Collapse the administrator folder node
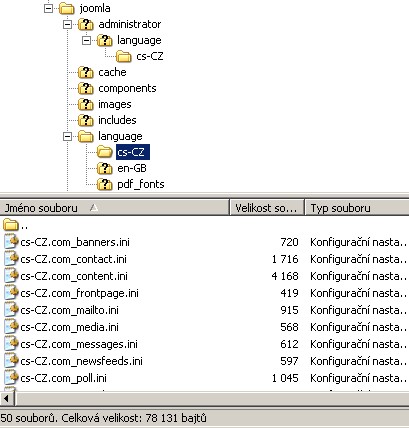 [67, 24]
